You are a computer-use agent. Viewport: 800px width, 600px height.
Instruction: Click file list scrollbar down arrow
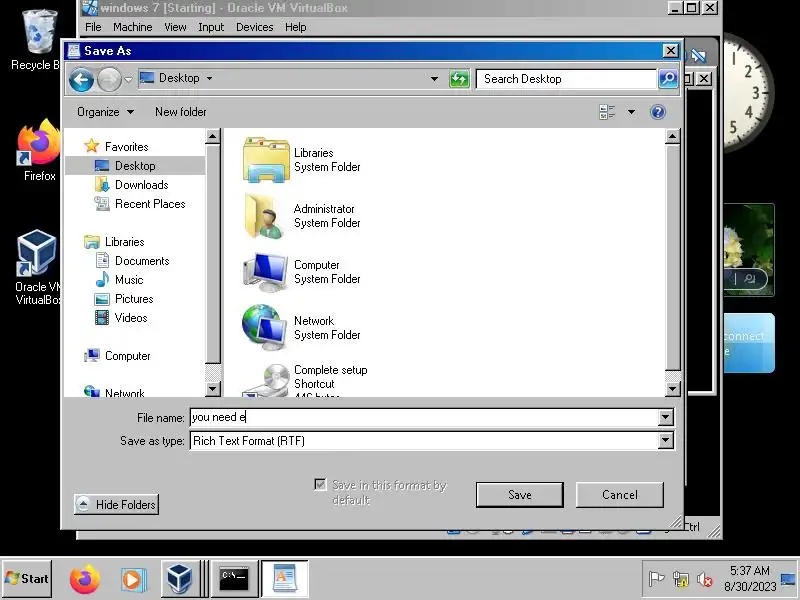(x=672, y=389)
